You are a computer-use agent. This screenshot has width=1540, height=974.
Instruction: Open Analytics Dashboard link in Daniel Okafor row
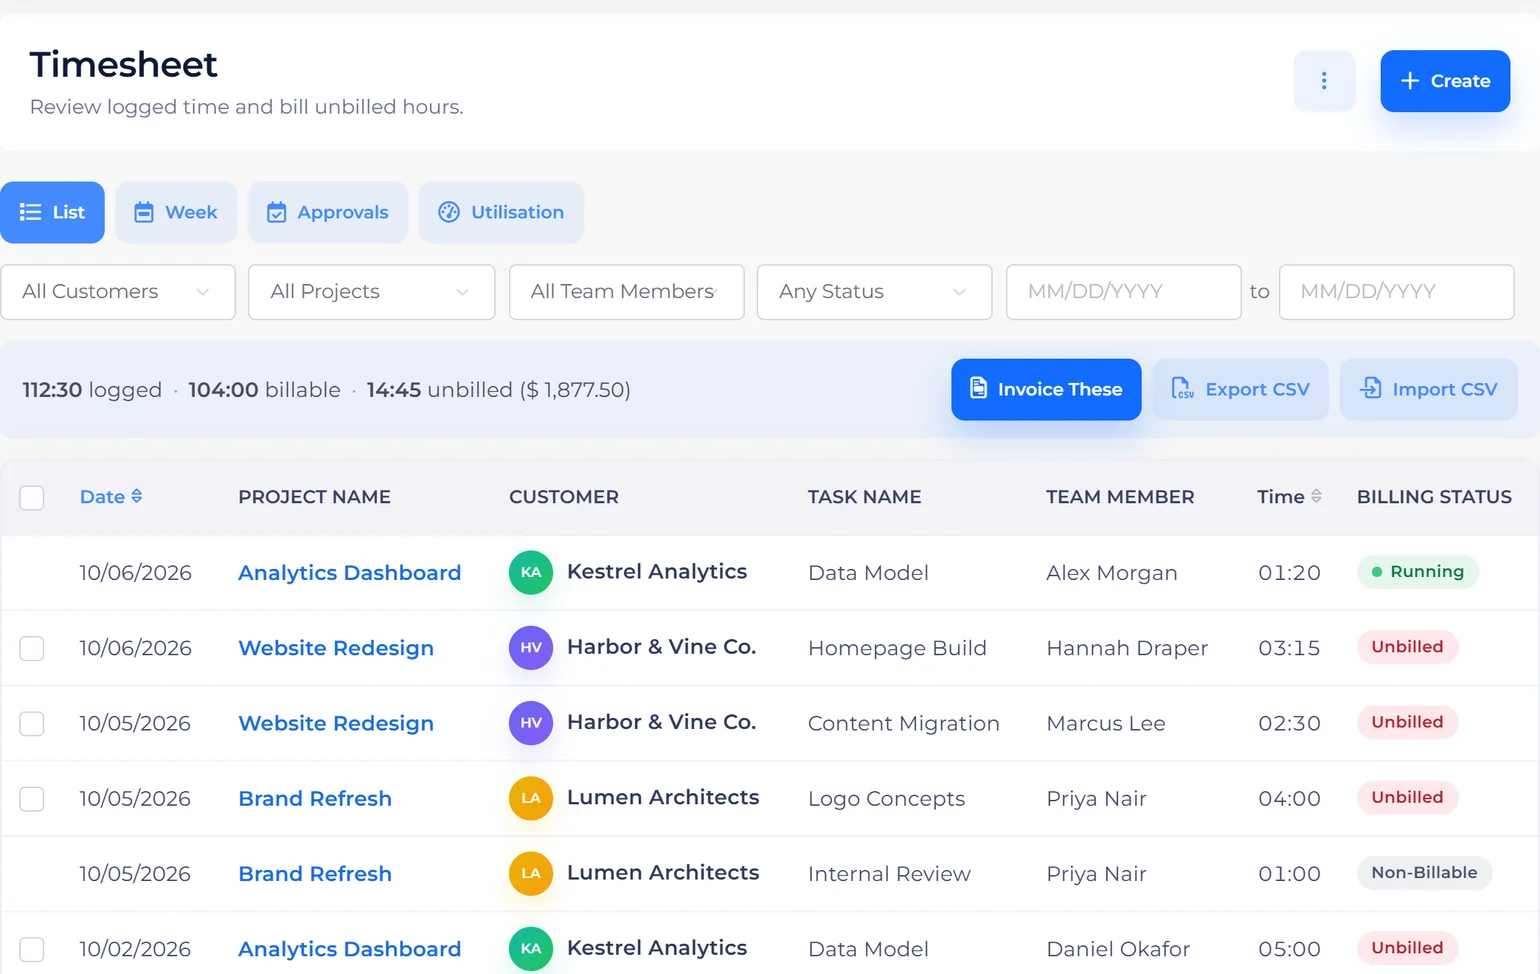[x=349, y=949]
